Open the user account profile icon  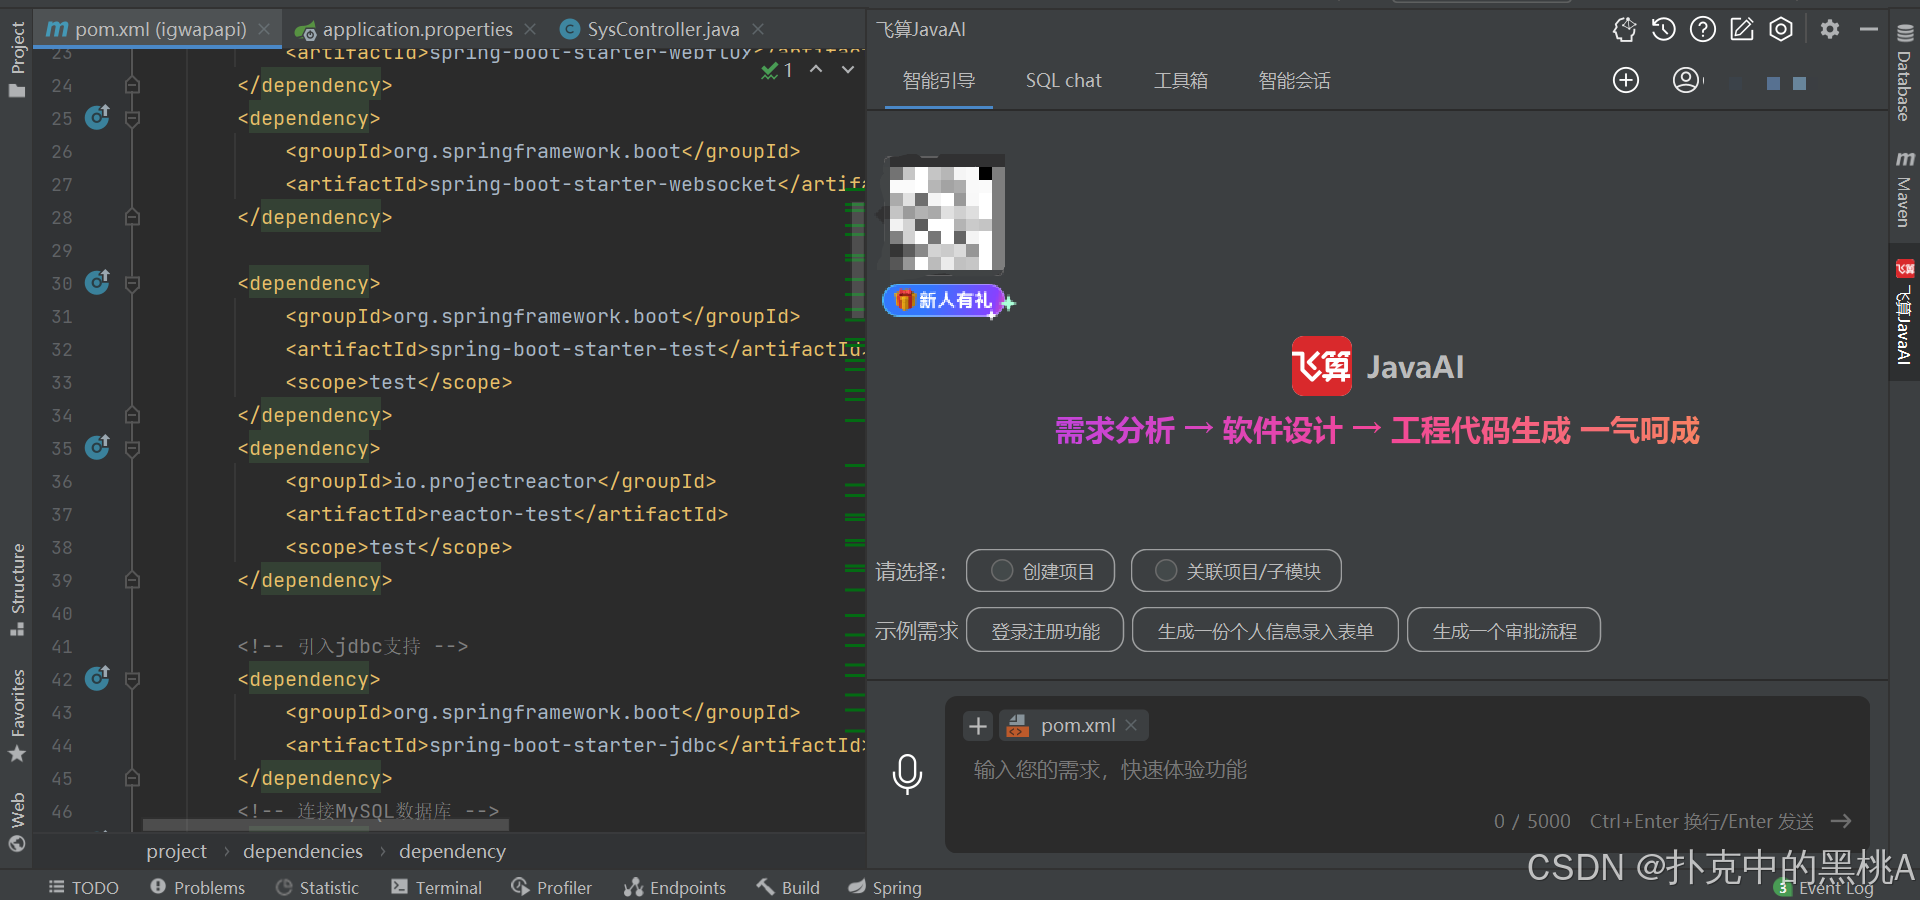(x=1686, y=80)
